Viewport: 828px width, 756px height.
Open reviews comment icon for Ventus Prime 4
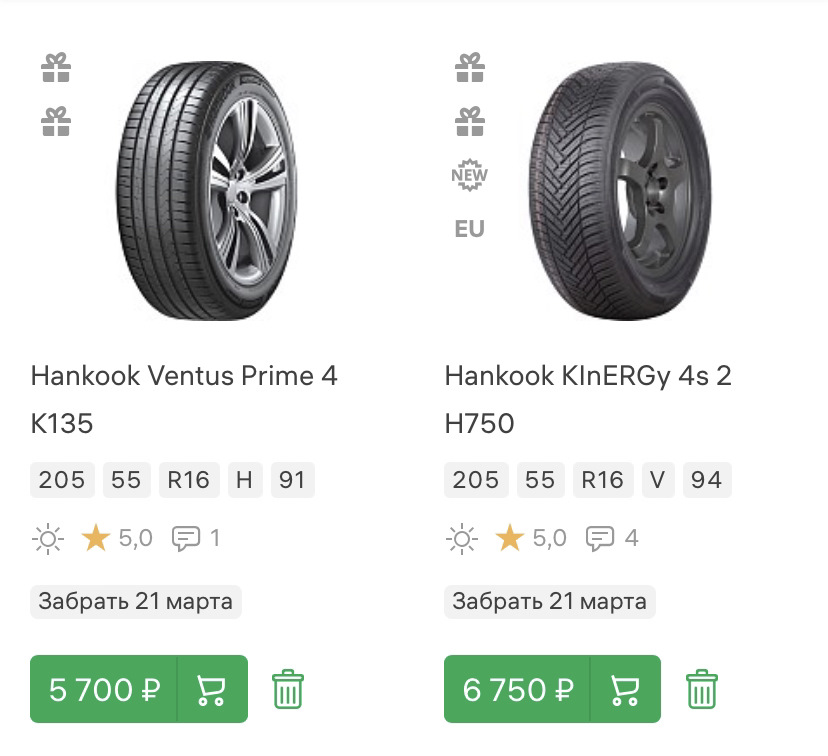186,539
